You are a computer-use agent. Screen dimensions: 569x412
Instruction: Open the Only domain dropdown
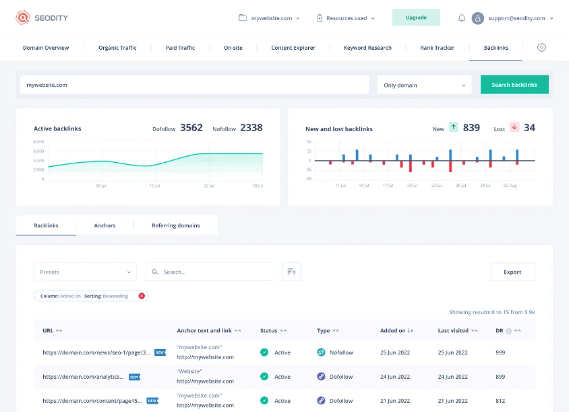(x=424, y=85)
